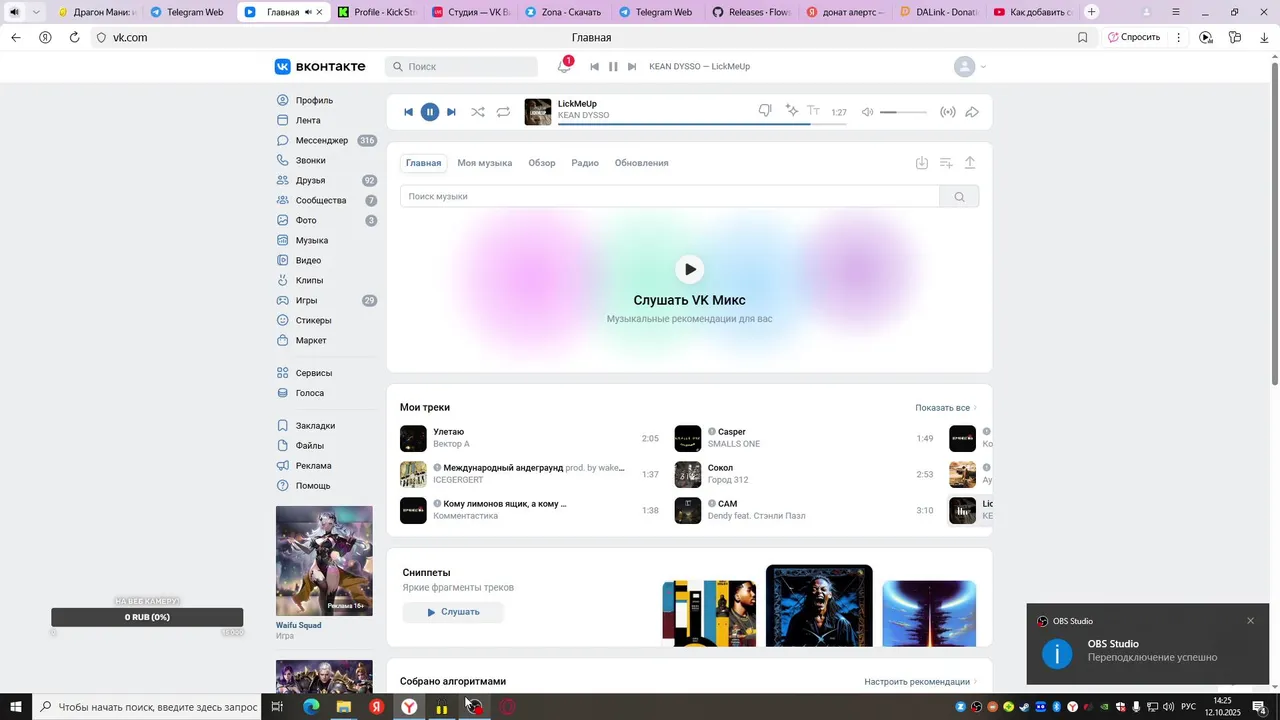The width and height of the screenshot is (1280, 720).
Task: Open Игры in the sidebar
Action: pyautogui.click(x=306, y=300)
